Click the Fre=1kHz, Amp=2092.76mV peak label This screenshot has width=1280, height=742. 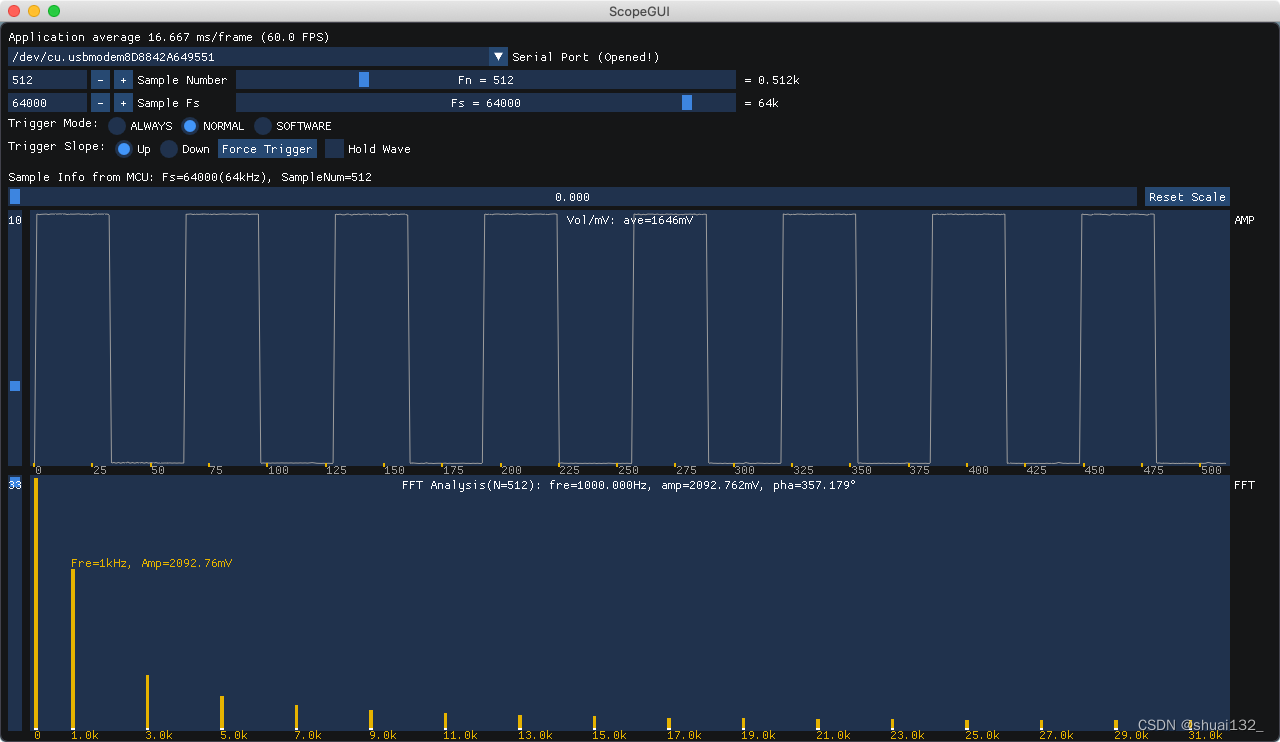tap(152, 564)
